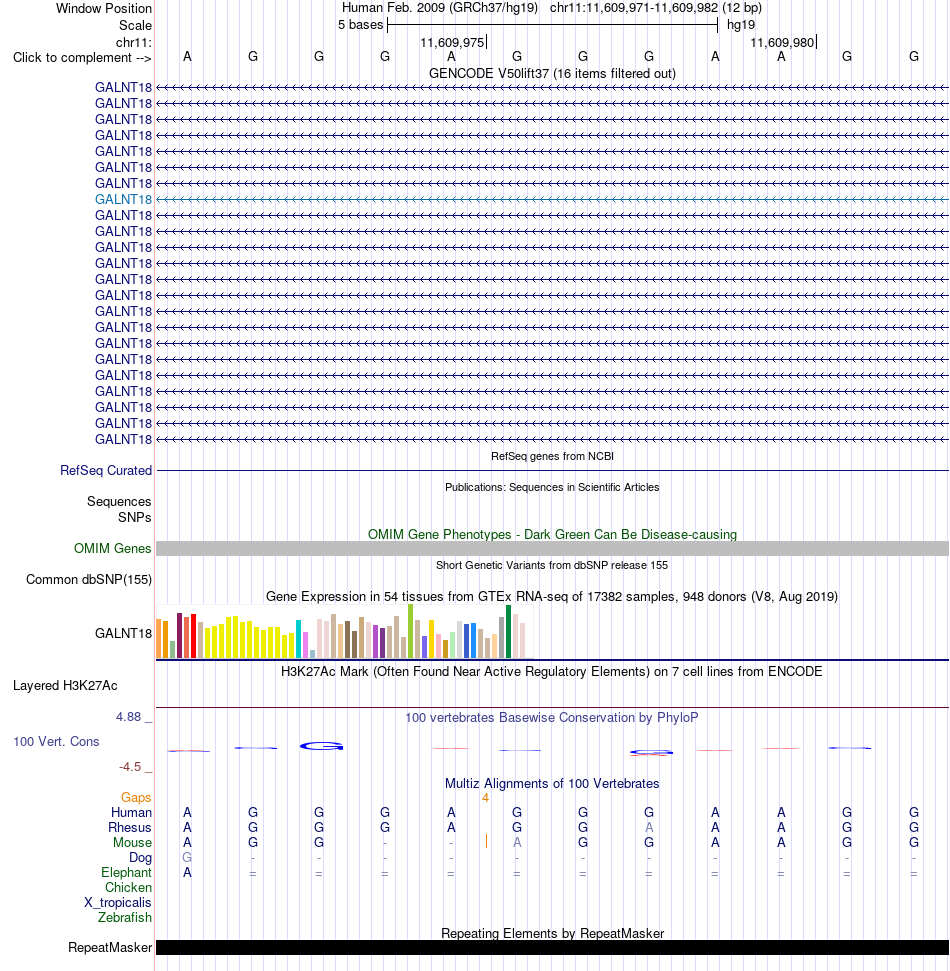Click the tall dark-green bar in GTEx chart
Screen dimensions: 950x971
(508, 632)
